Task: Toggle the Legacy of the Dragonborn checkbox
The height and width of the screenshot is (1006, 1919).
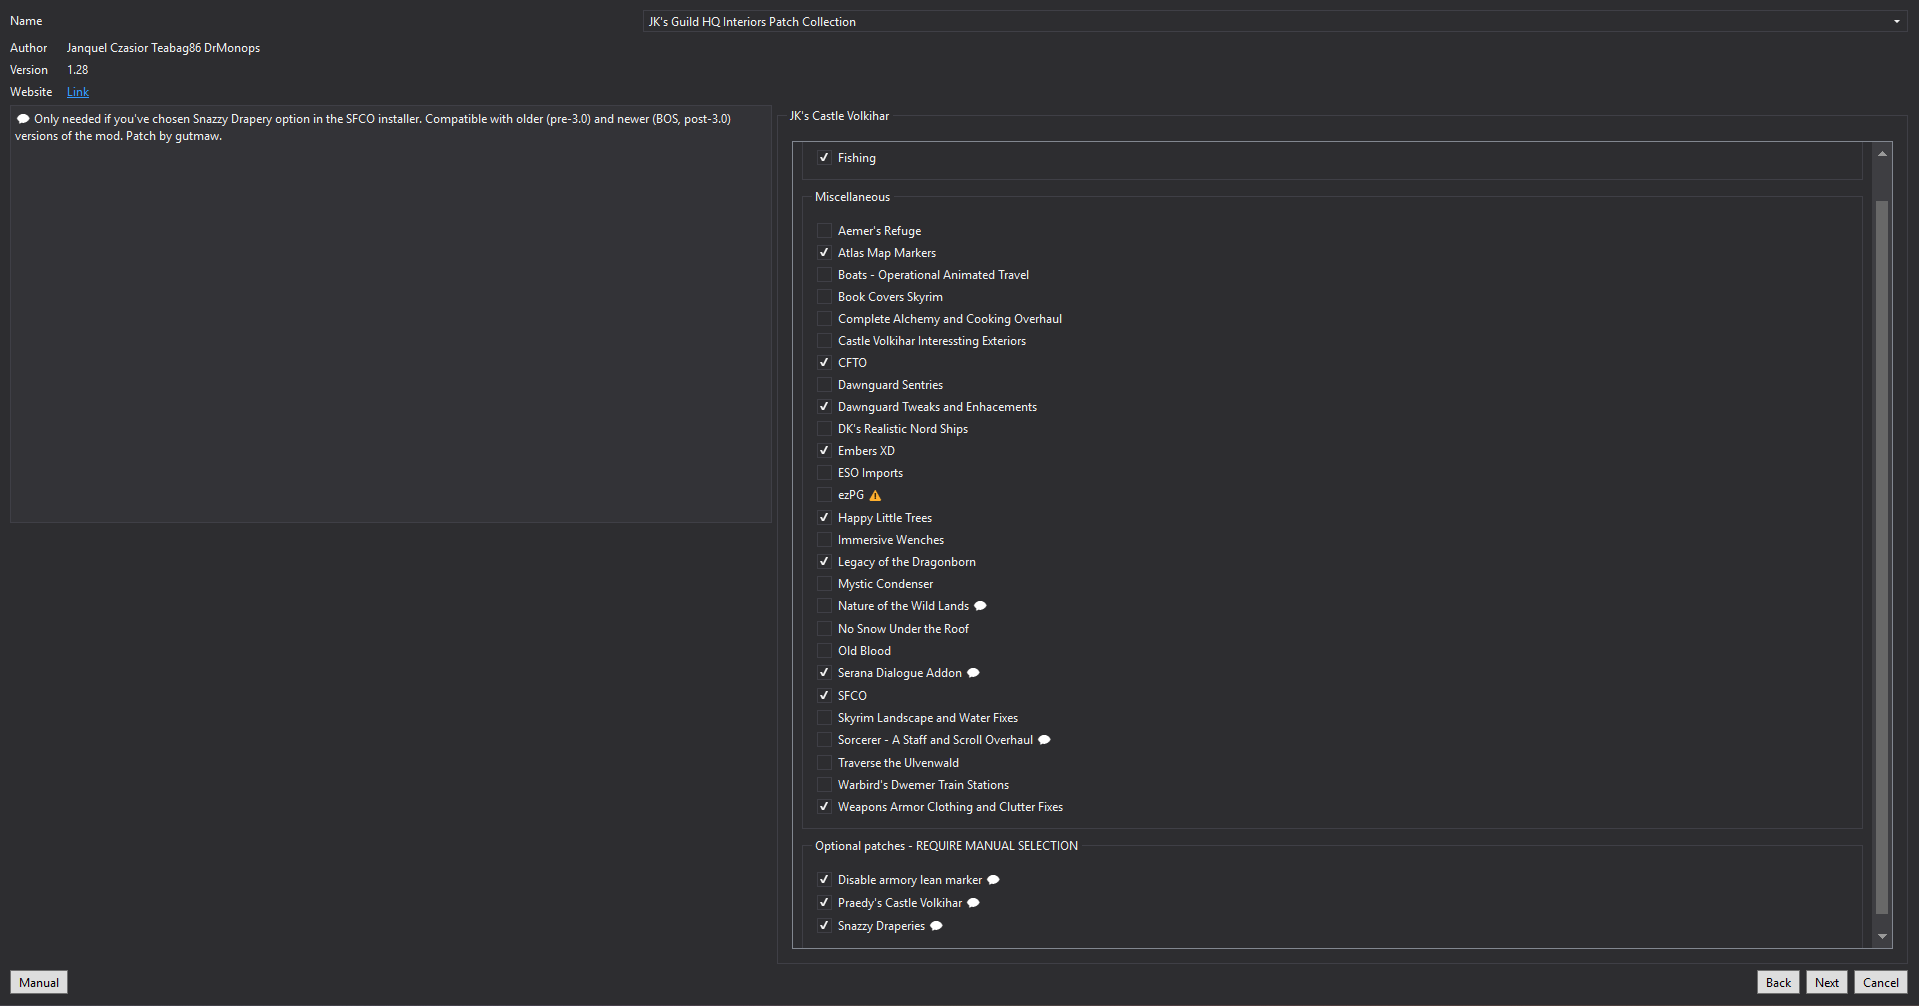Action: [824, 562]
